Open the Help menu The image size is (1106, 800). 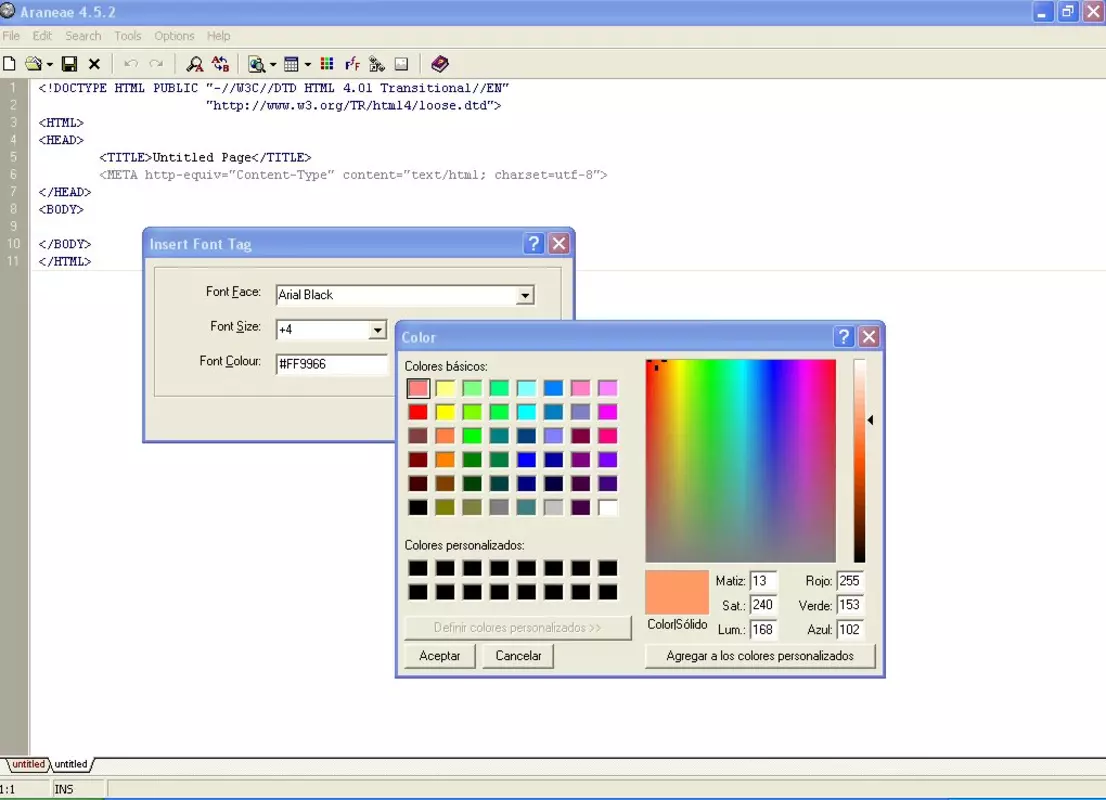[x=219, y=36]
